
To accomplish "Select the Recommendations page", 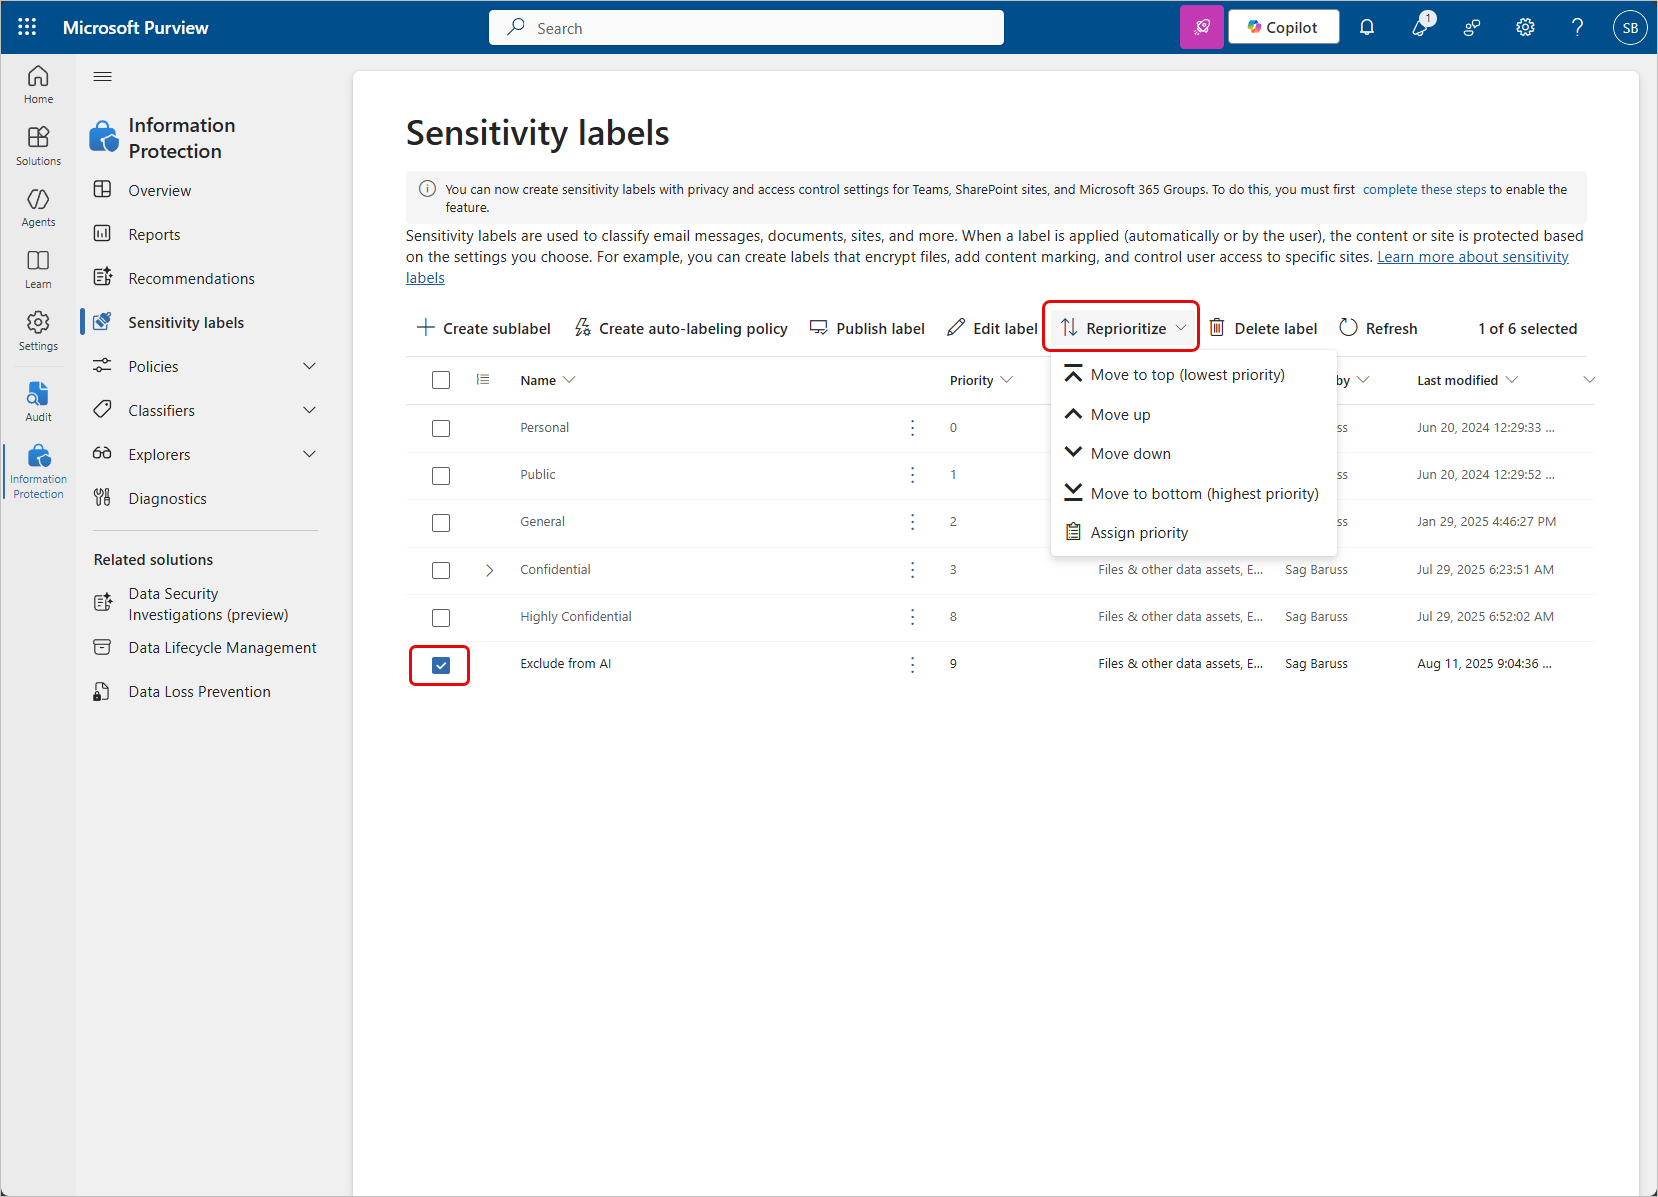I will point(190,277).
